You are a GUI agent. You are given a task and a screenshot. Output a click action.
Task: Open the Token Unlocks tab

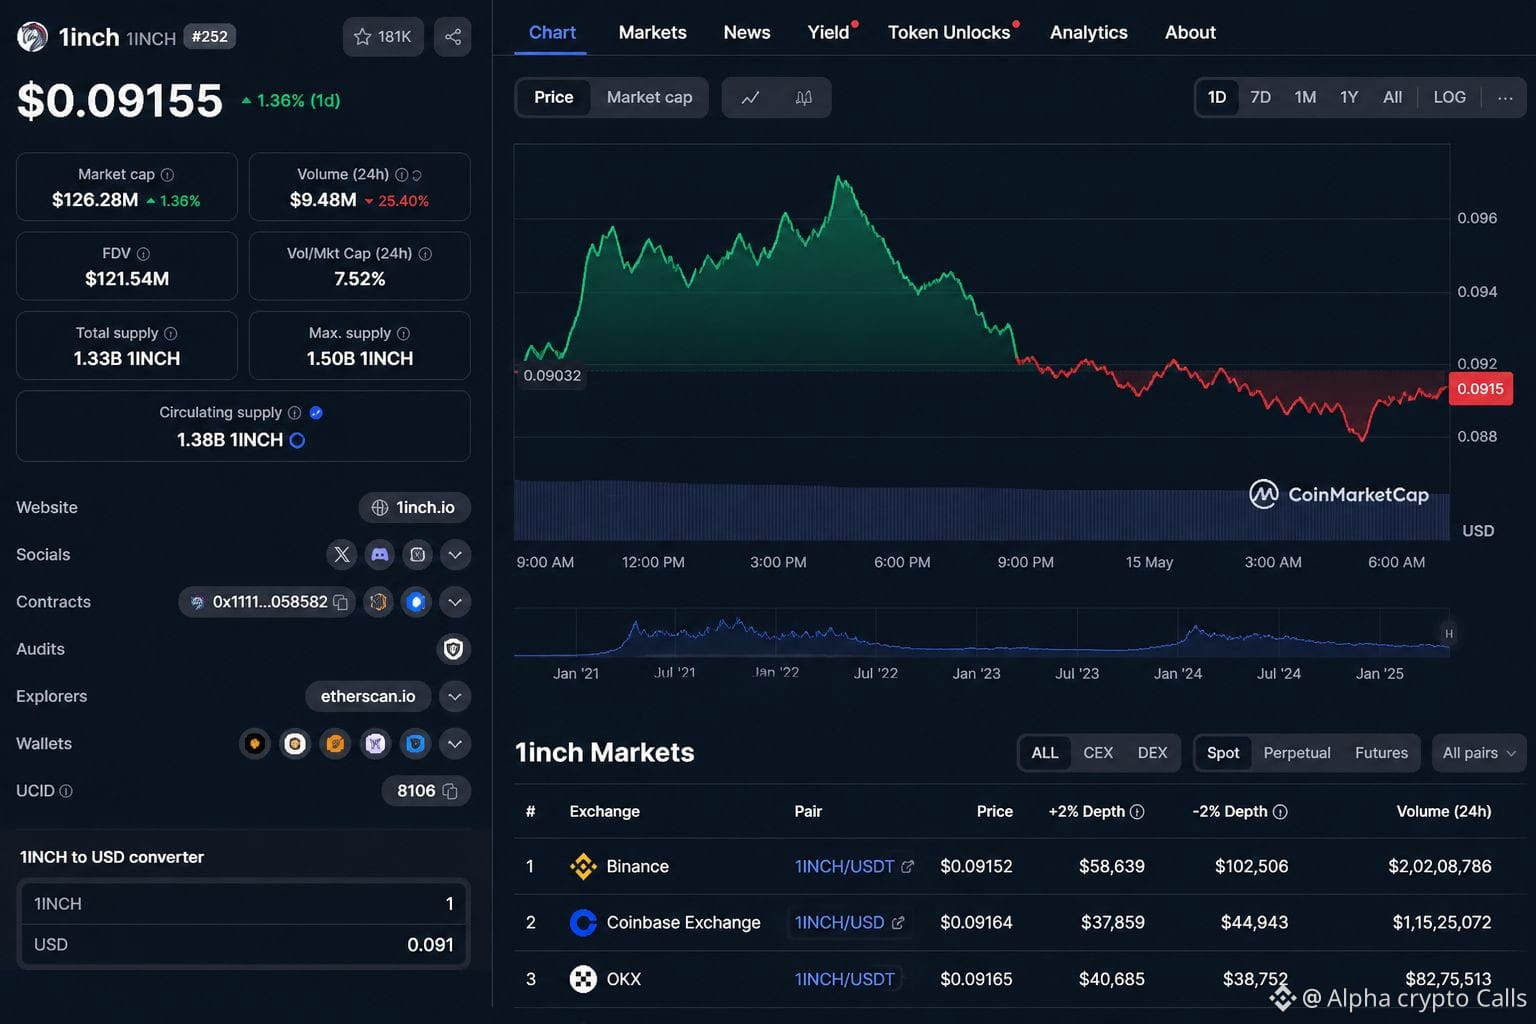[949, 33]
